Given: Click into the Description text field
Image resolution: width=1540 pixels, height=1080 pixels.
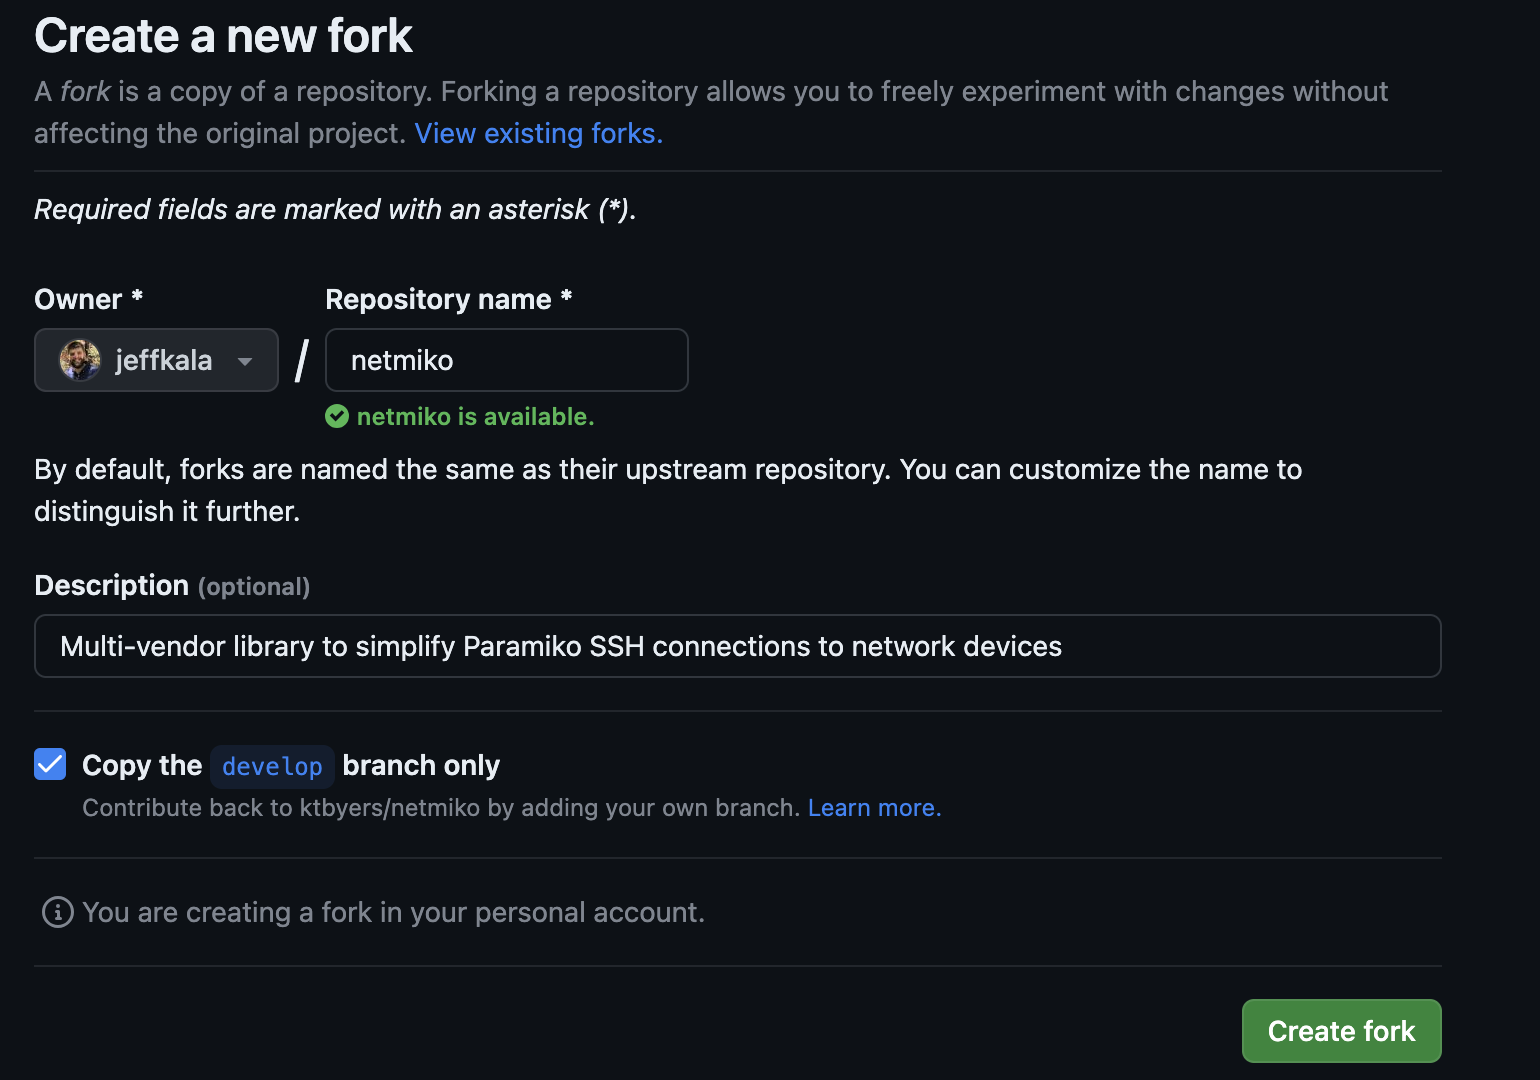Looking at the screenshot, I should pyautogui.click(x=738, y=646).
